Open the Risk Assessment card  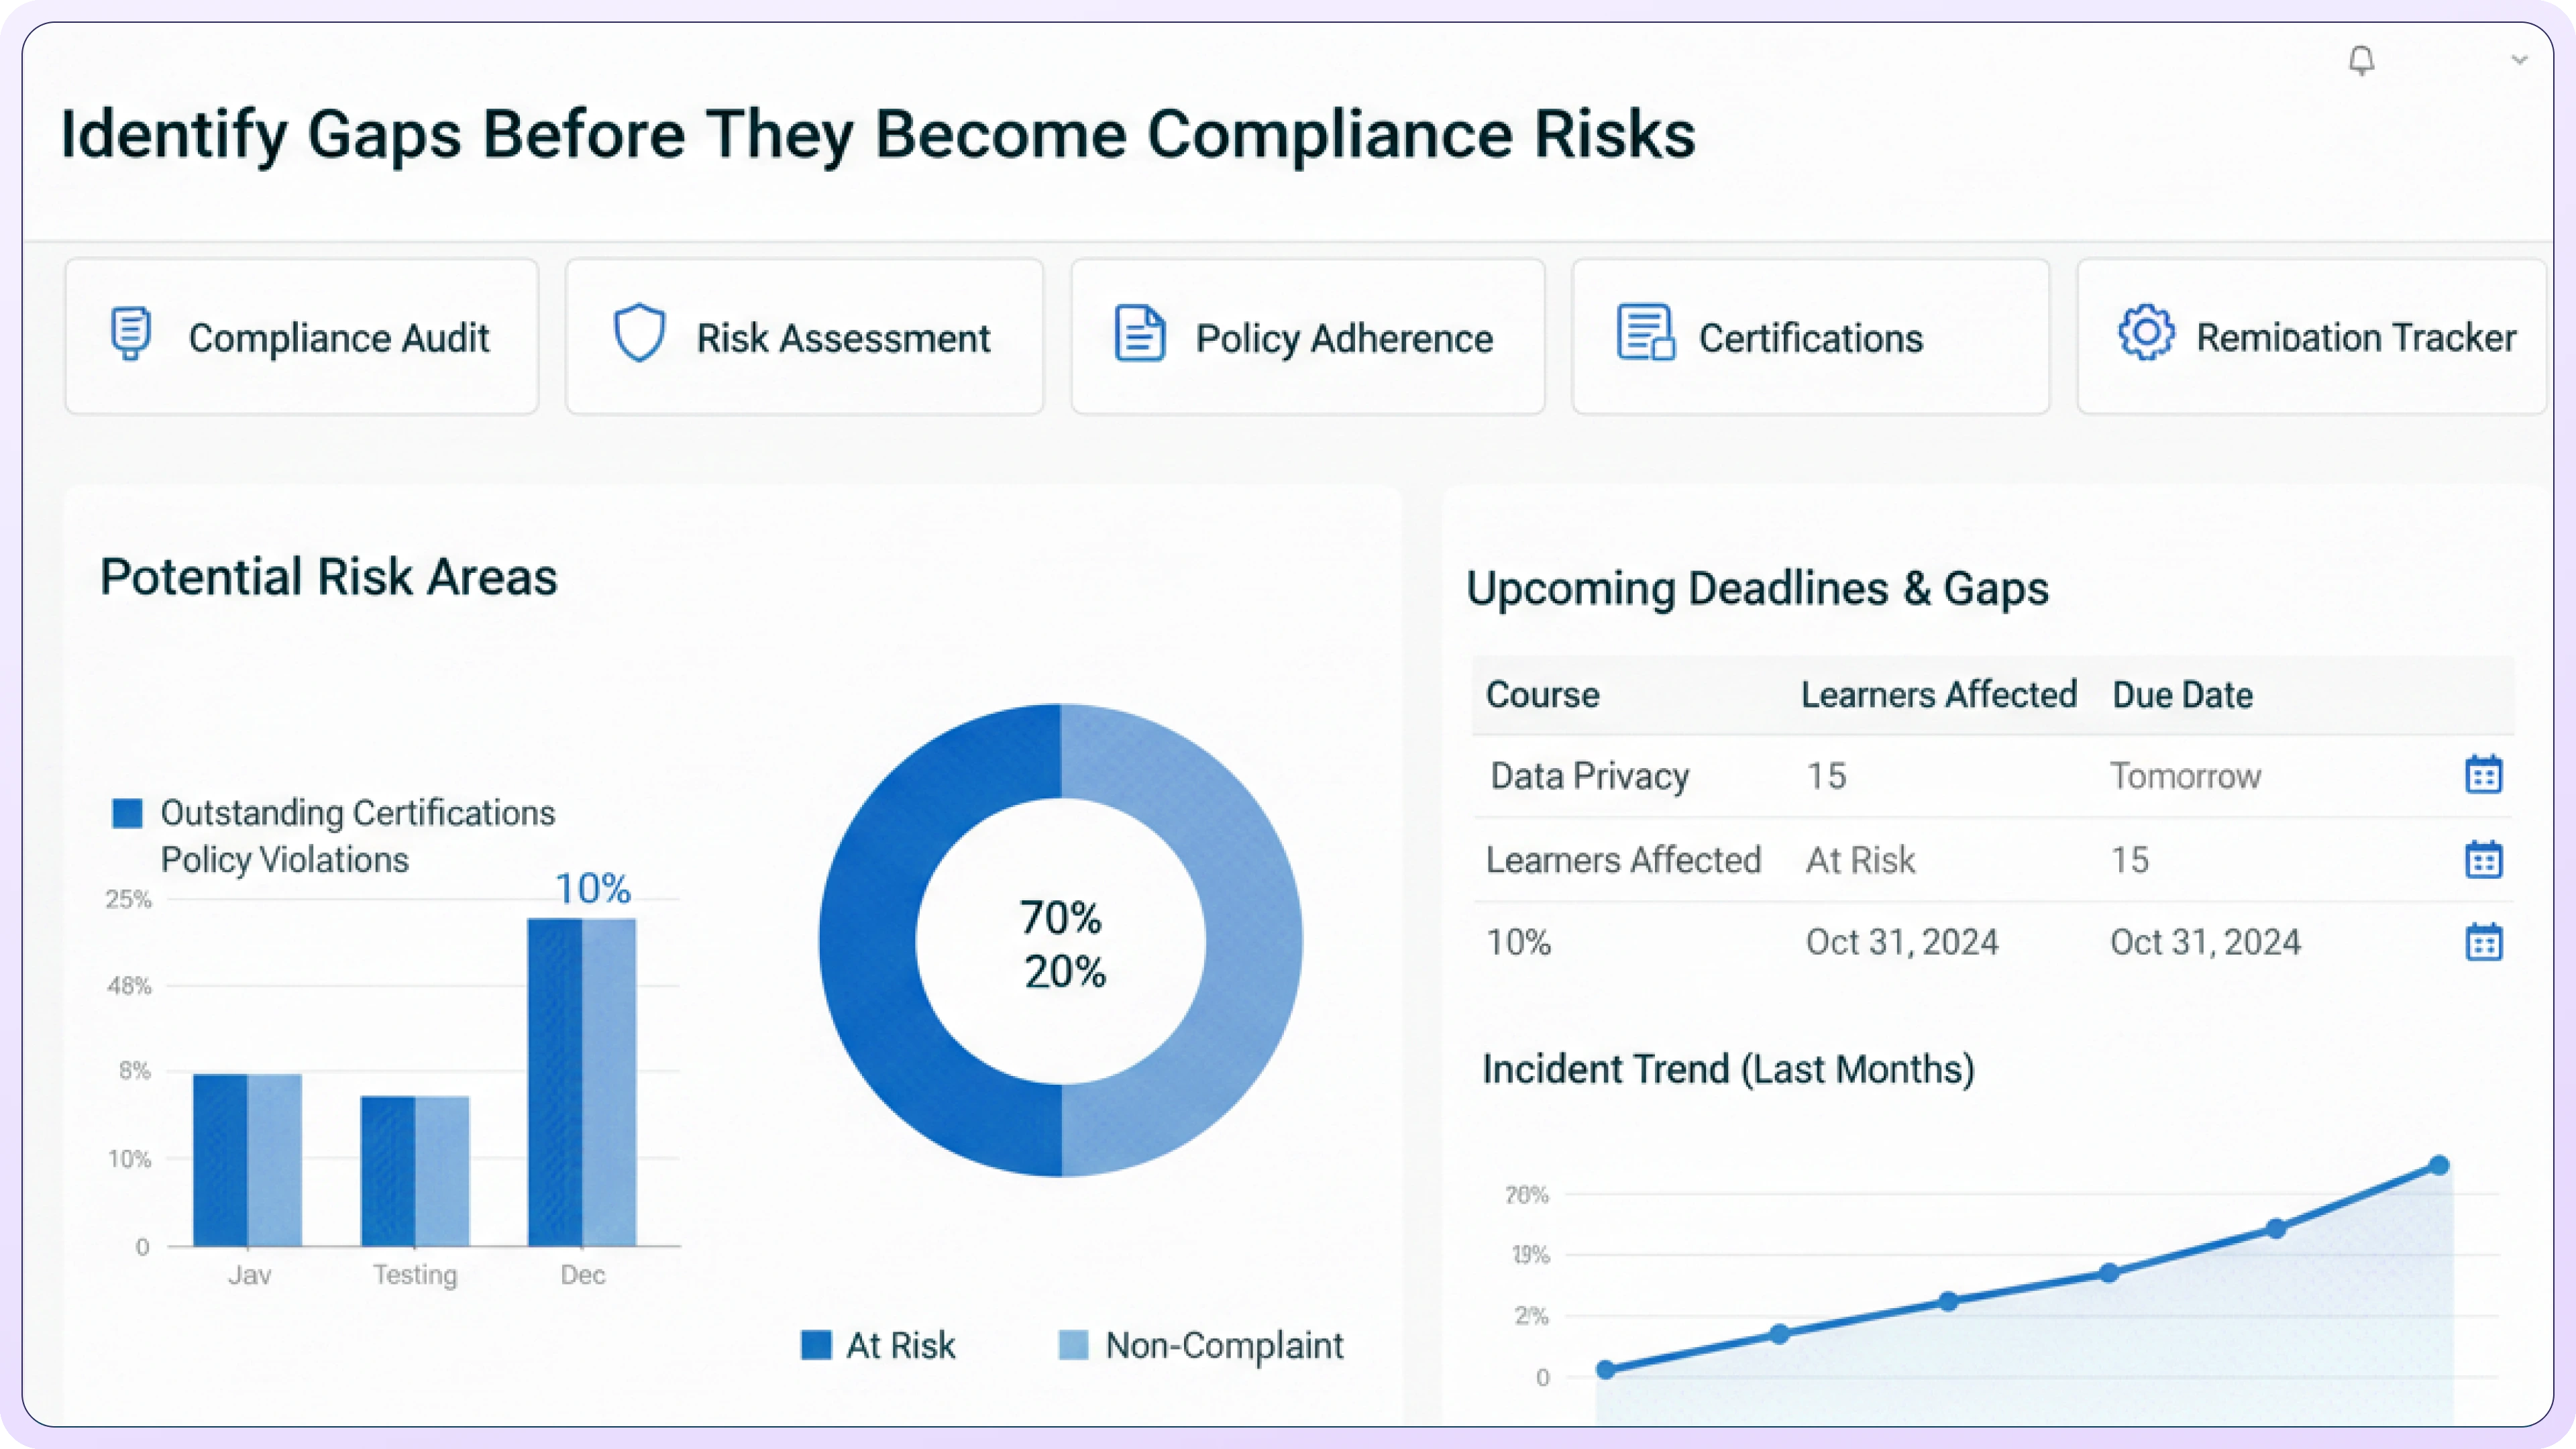842,338
